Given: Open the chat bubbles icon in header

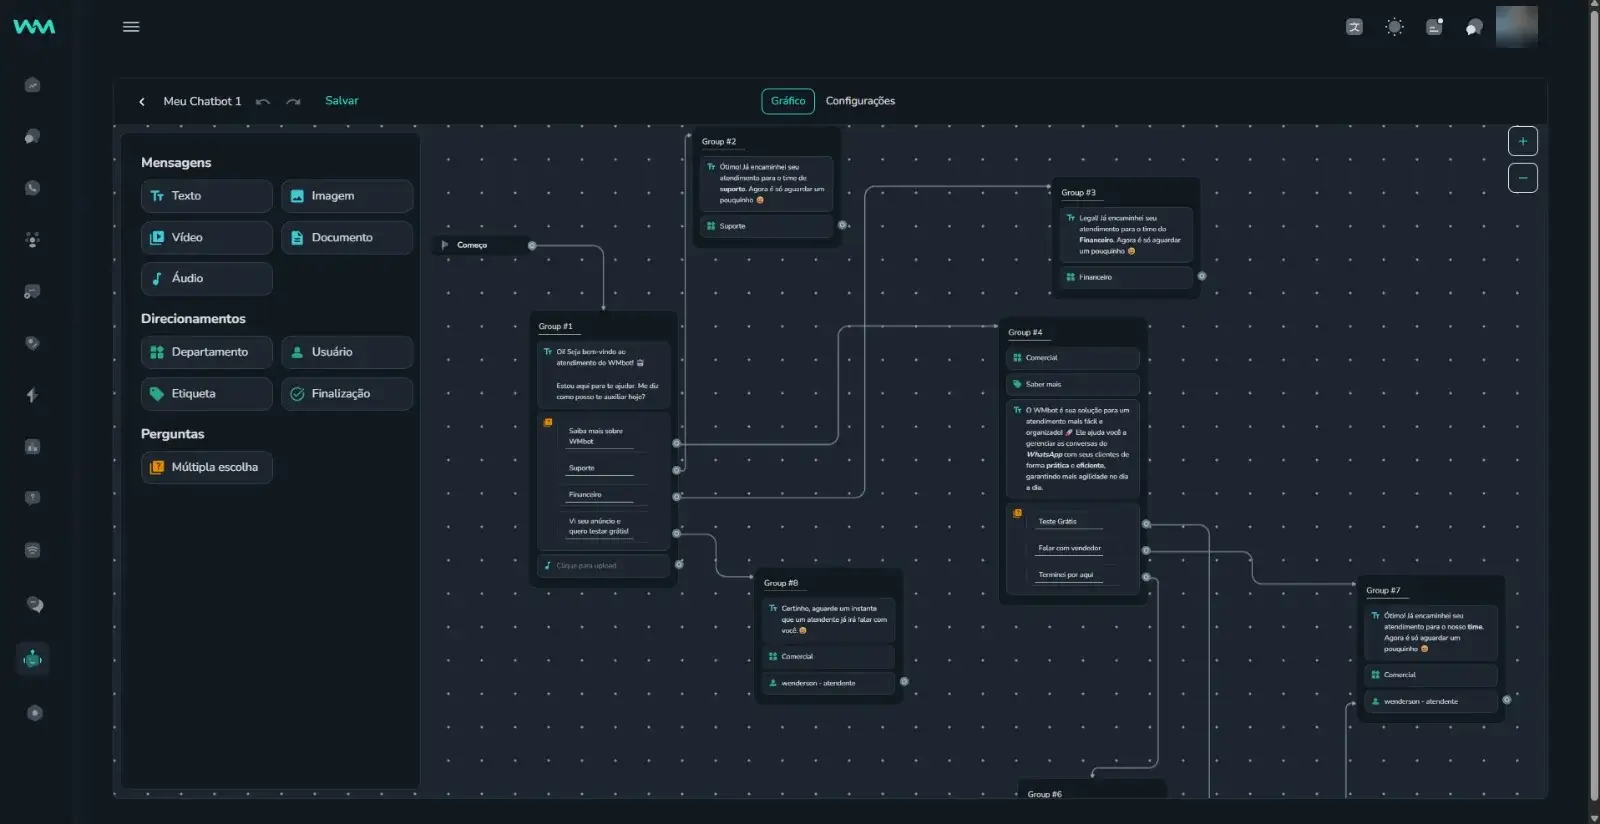Looking at the screenshot, I should point(1474,27).
